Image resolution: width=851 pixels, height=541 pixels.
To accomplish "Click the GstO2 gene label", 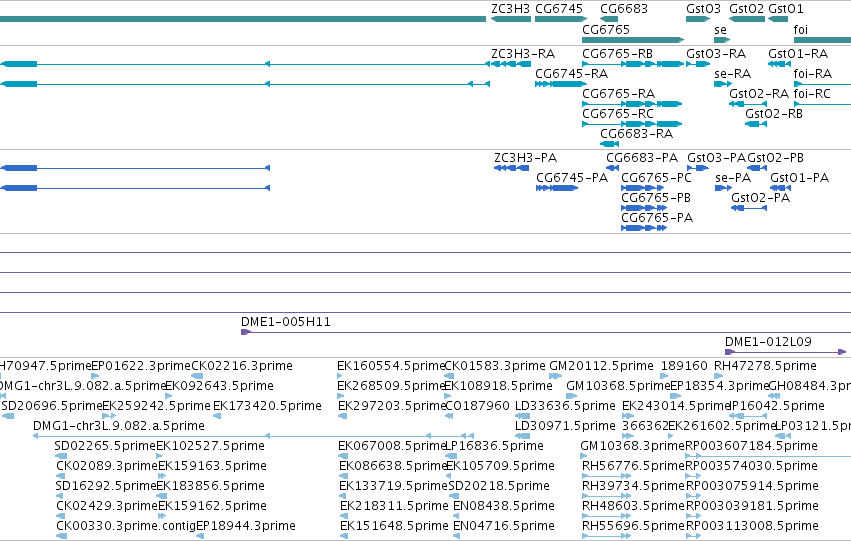I will 746,9.
